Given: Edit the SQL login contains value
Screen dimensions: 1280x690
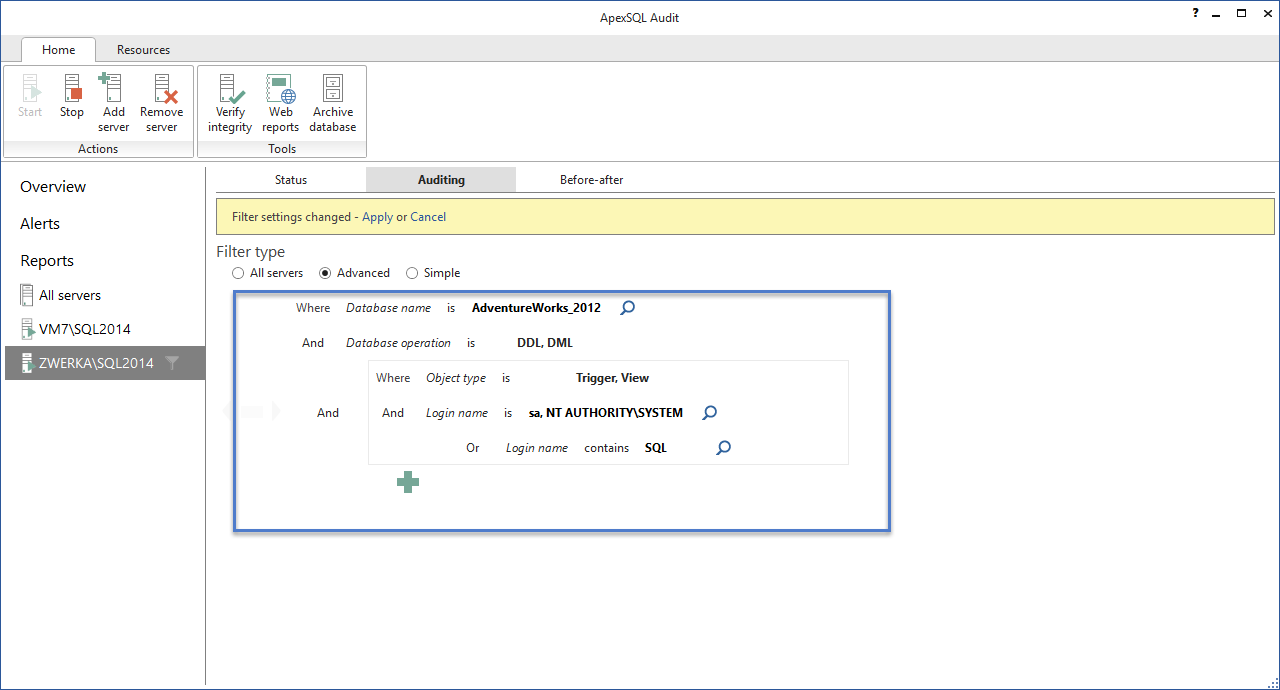Looking at the screenshot, I should [656, 448].
